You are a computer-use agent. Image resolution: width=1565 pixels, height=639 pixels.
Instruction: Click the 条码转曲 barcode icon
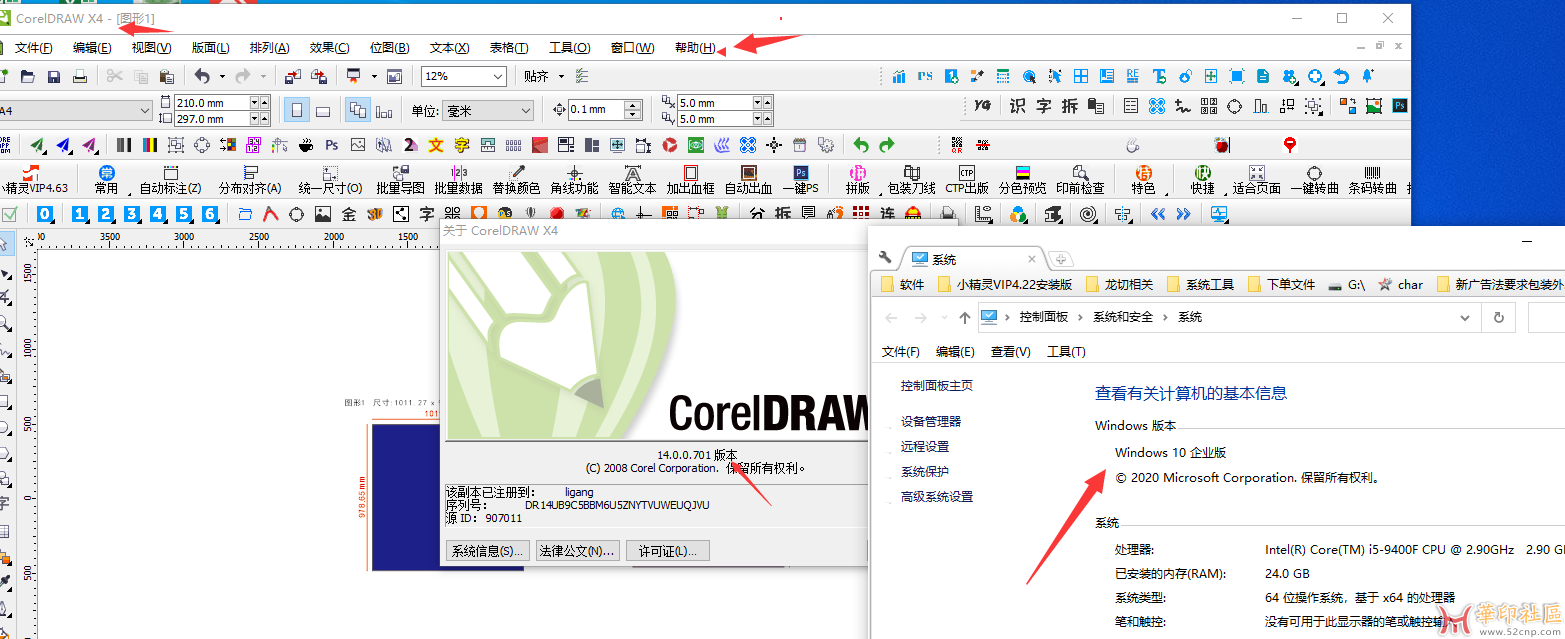tap(1372, 179)
